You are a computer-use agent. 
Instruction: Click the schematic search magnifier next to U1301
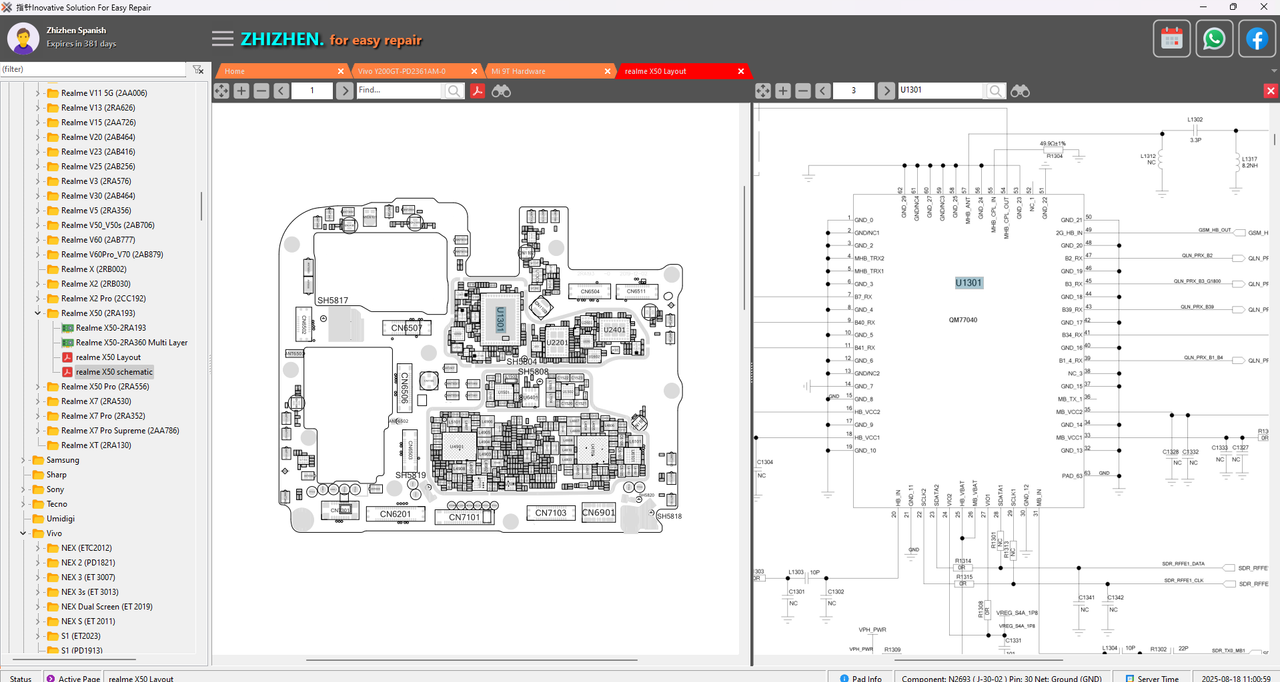(996, 91)
